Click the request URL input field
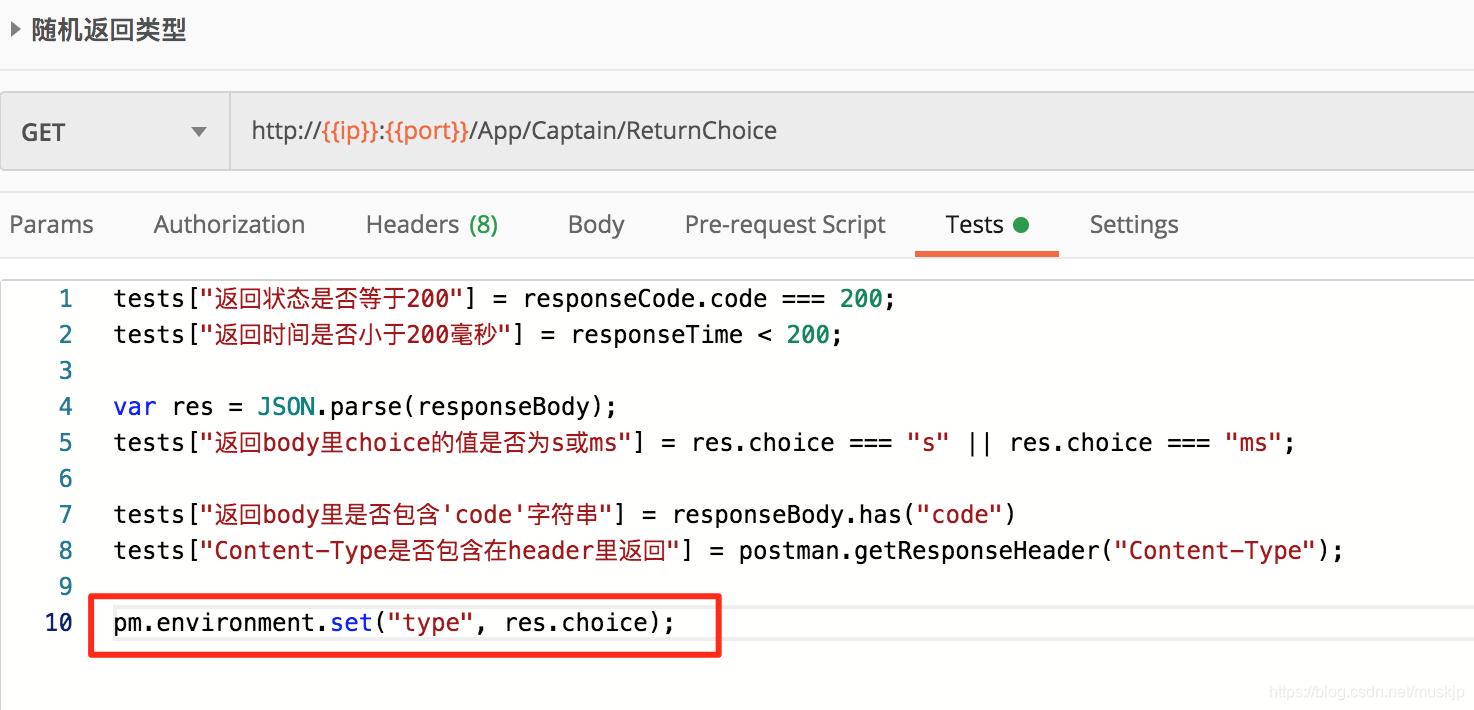 click(x=852, y=131)
